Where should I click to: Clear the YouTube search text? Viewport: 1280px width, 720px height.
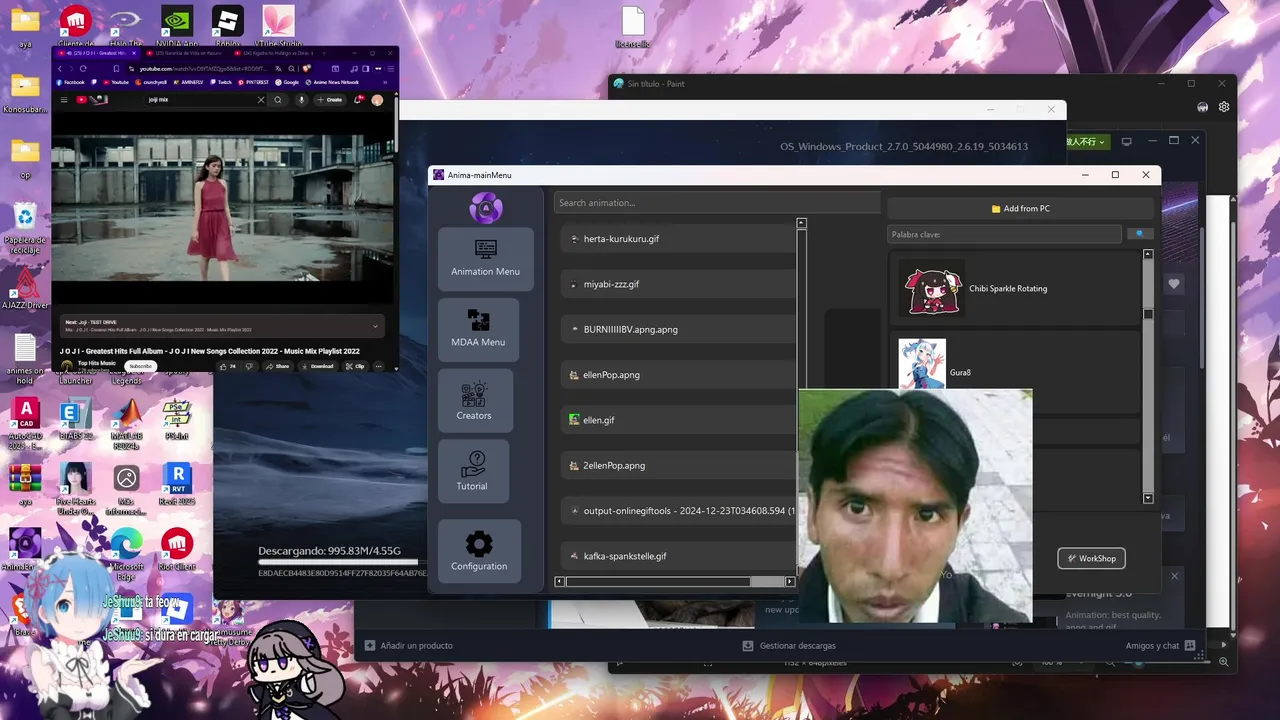coord(262,100)
